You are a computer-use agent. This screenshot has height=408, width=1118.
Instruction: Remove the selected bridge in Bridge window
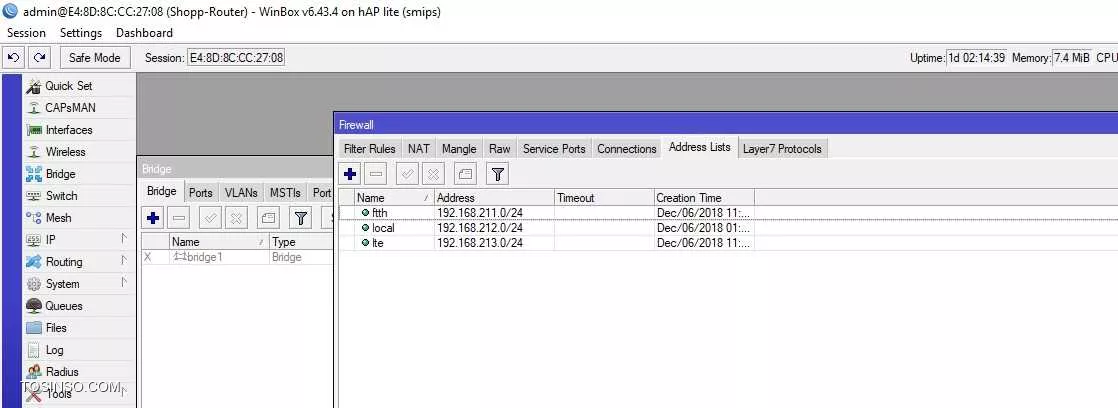click(x=180, y=218)
